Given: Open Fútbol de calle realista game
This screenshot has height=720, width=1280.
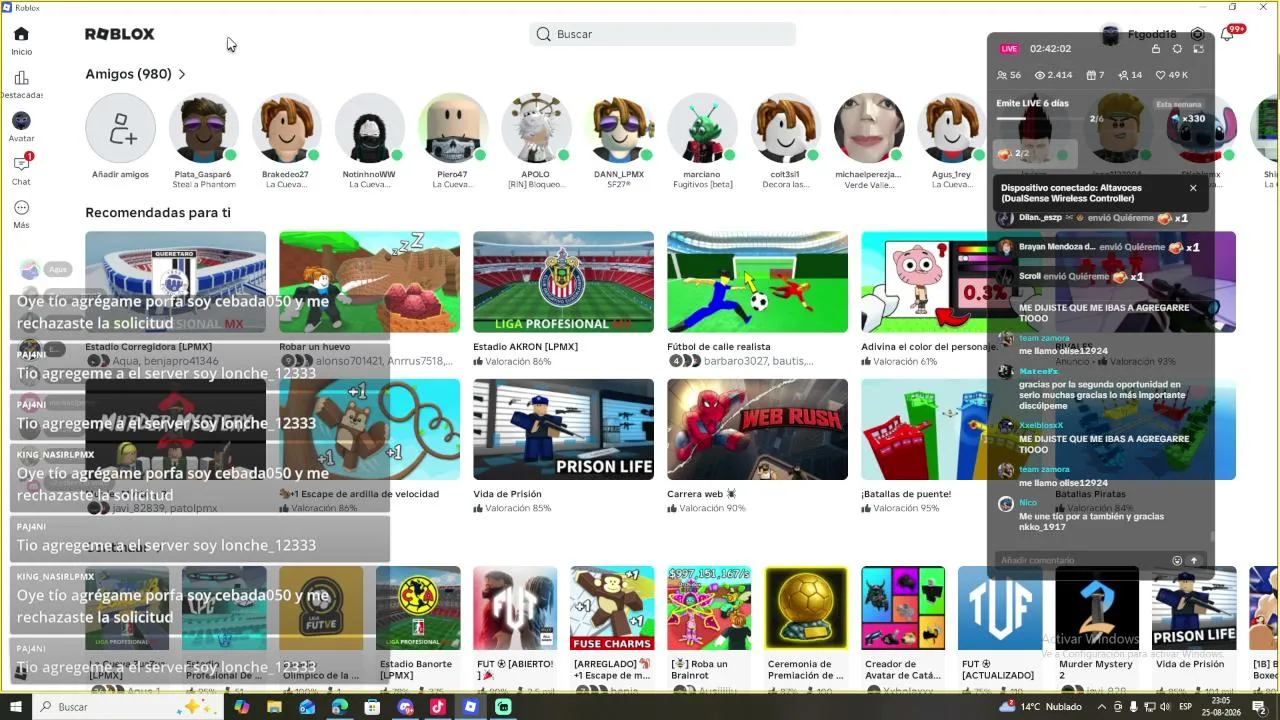Looking at the screenshot, I should pyautogui.click(x=757, y=282).
